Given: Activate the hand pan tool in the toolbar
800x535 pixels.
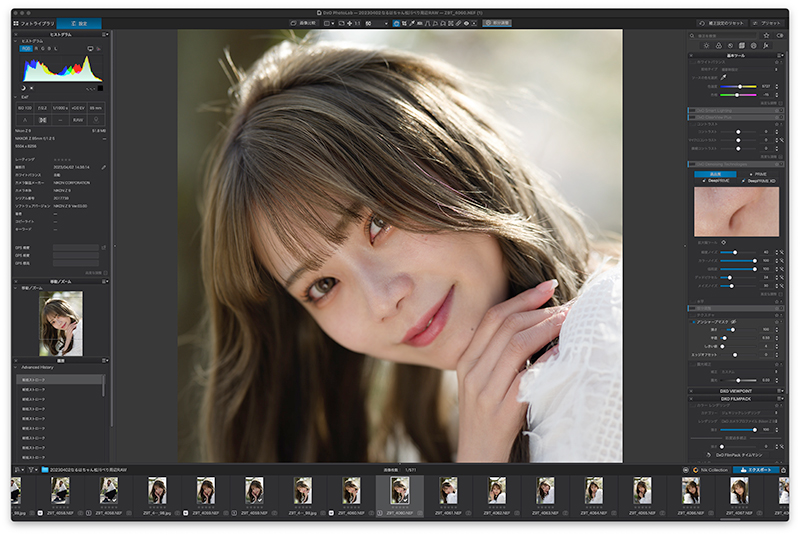Looking at the screenshot, I should [x=395, y=23].
